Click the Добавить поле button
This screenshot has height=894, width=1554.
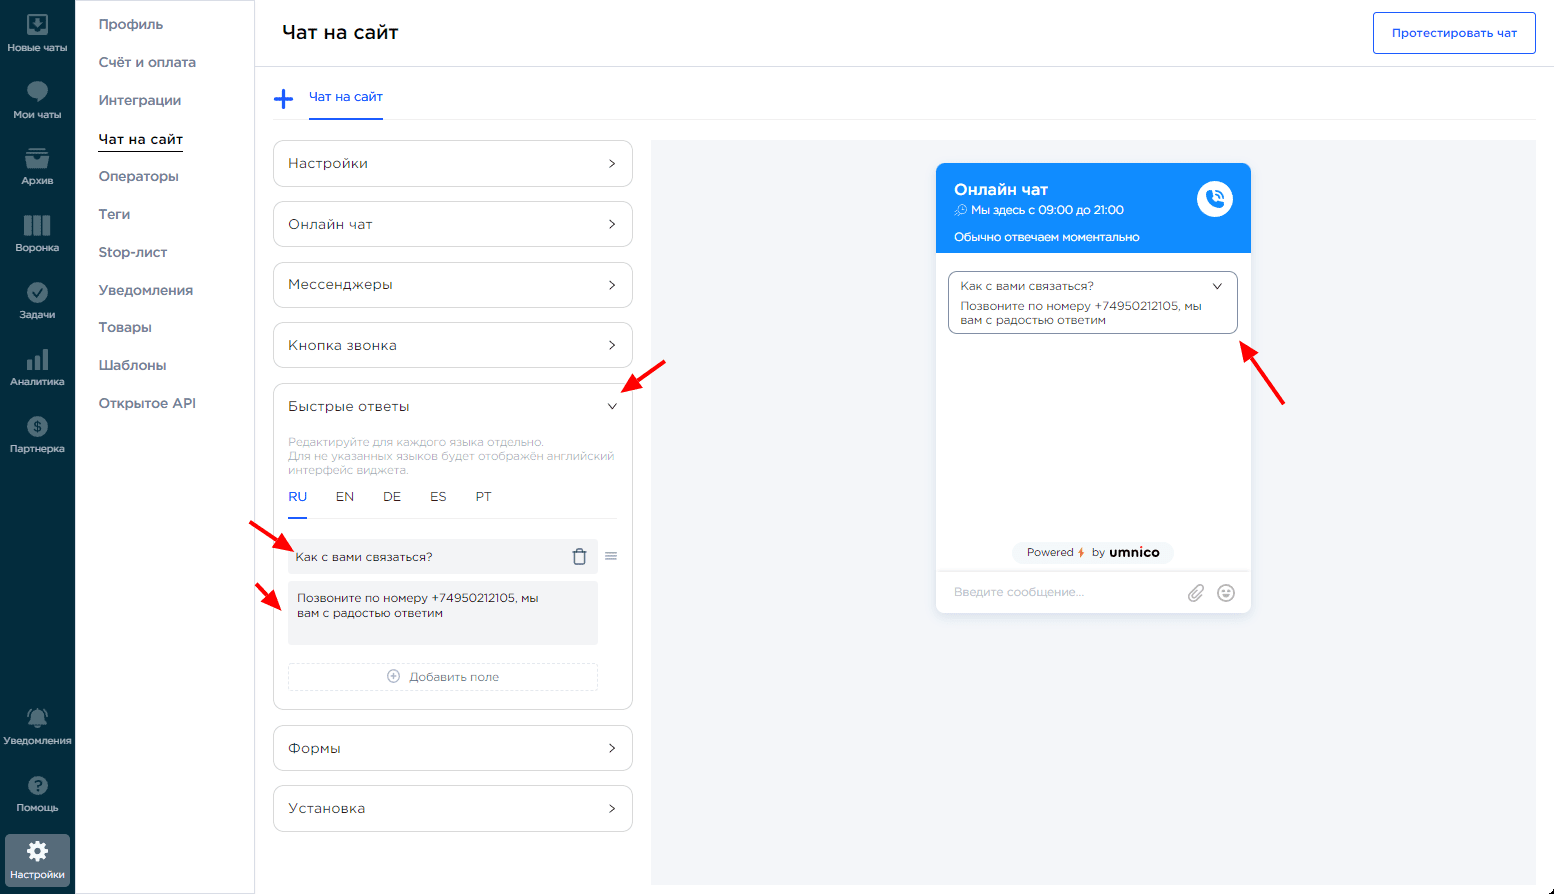[443, 677]
